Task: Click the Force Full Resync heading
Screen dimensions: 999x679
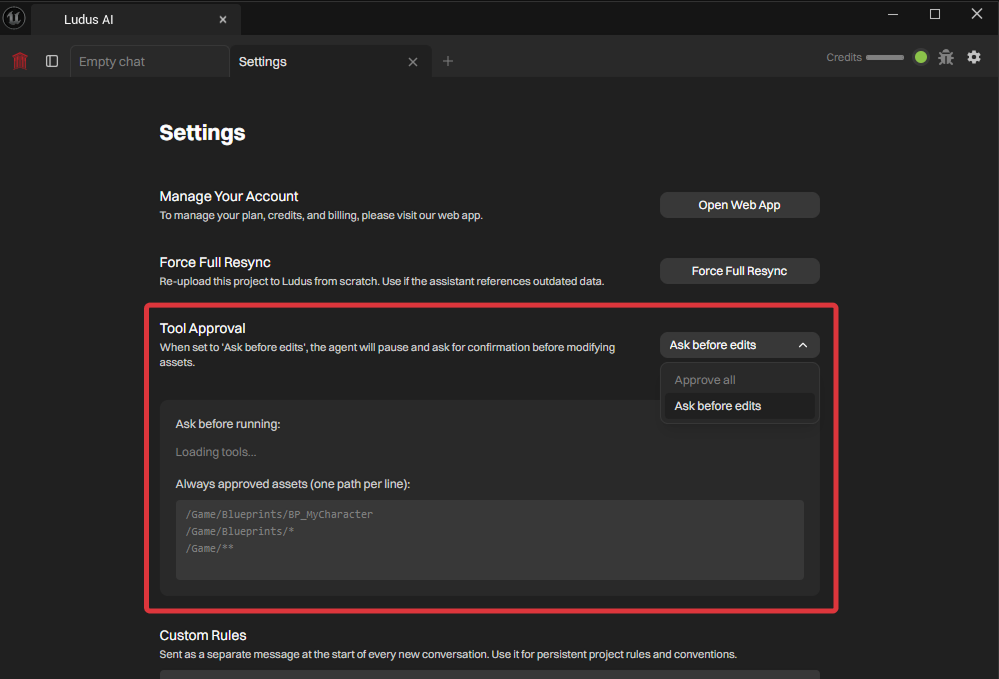Action: pos(215,262)
